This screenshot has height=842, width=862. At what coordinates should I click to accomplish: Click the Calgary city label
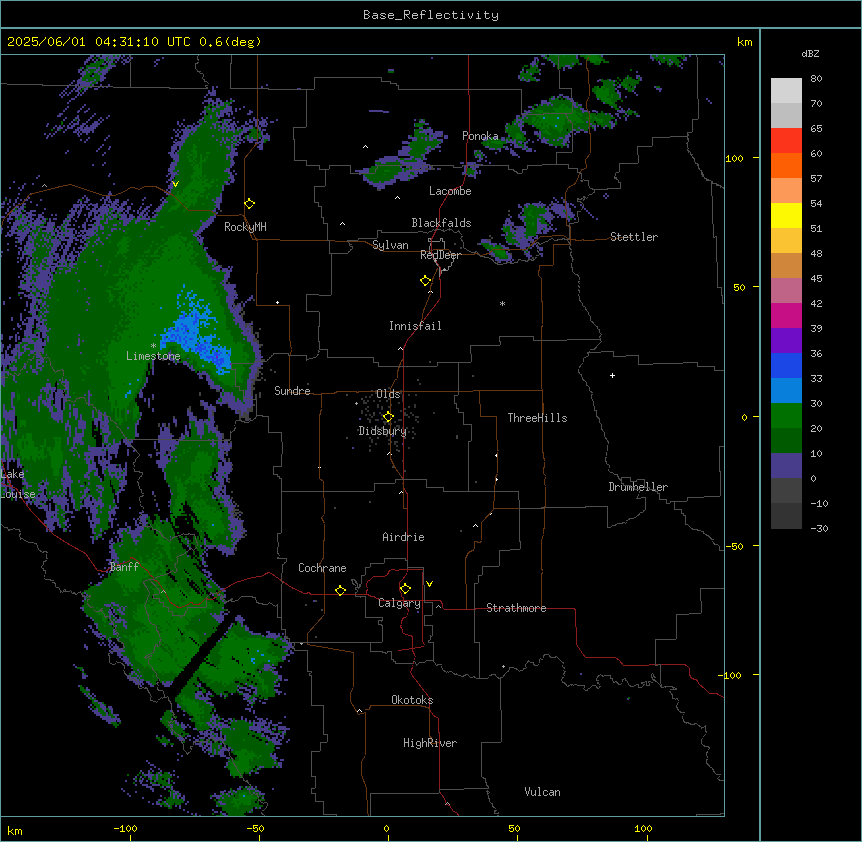399,603
